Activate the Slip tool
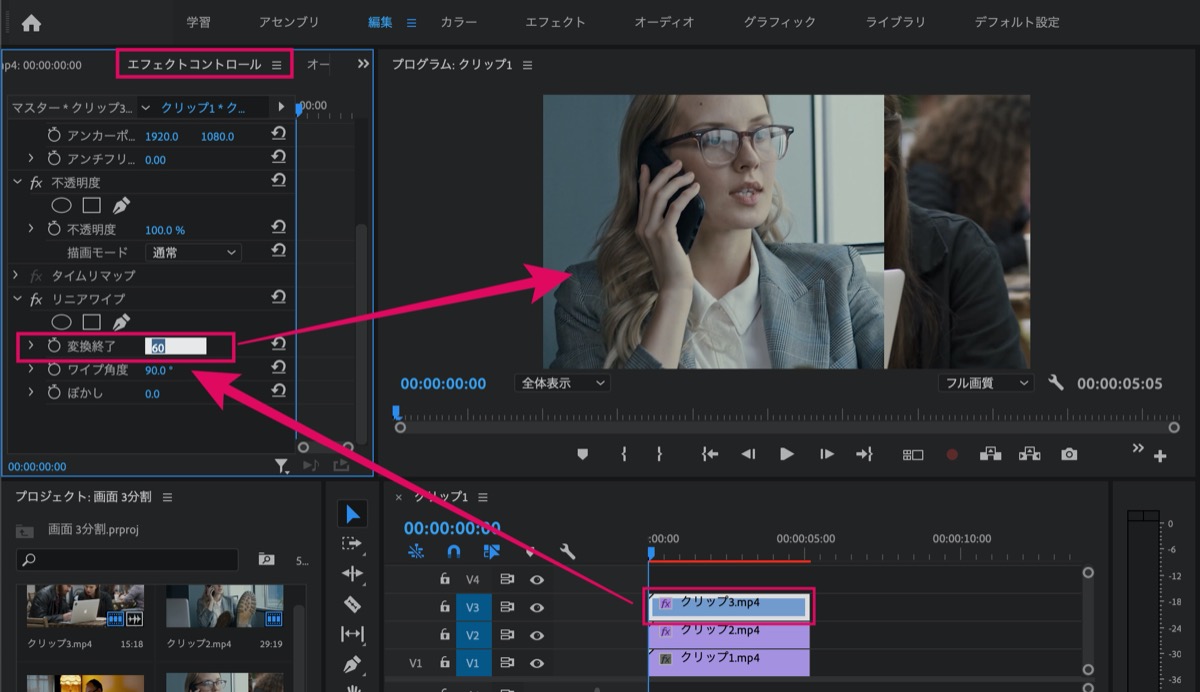 (352, 634)
